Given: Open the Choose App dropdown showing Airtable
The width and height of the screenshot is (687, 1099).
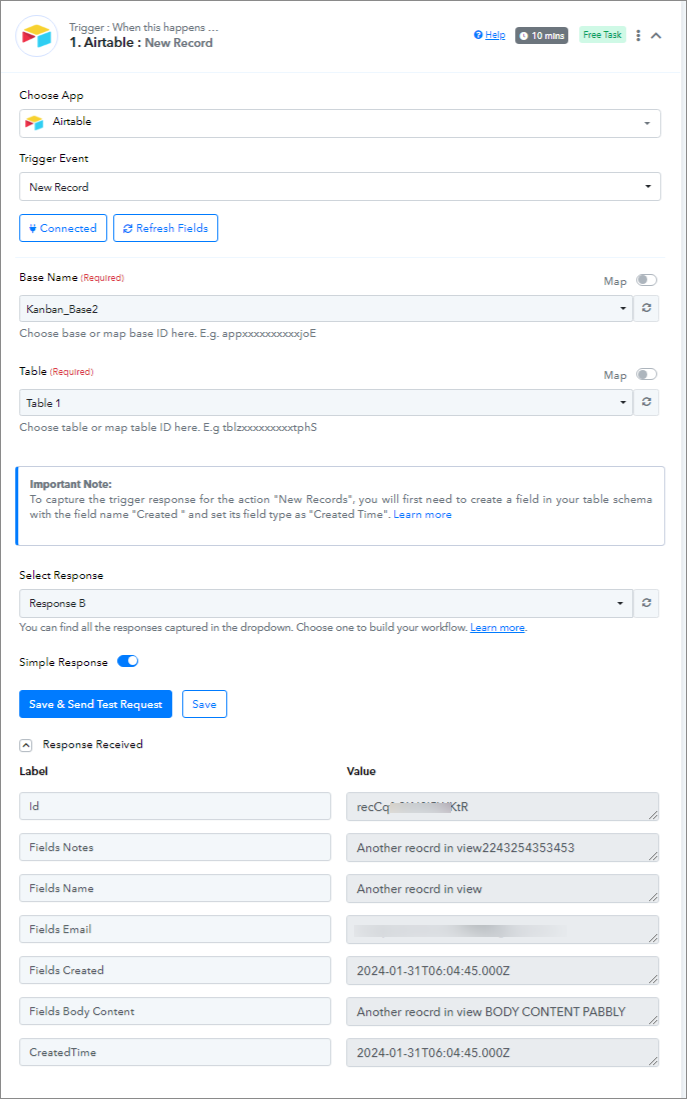Looking at the screenshot, I should point(340,123).
